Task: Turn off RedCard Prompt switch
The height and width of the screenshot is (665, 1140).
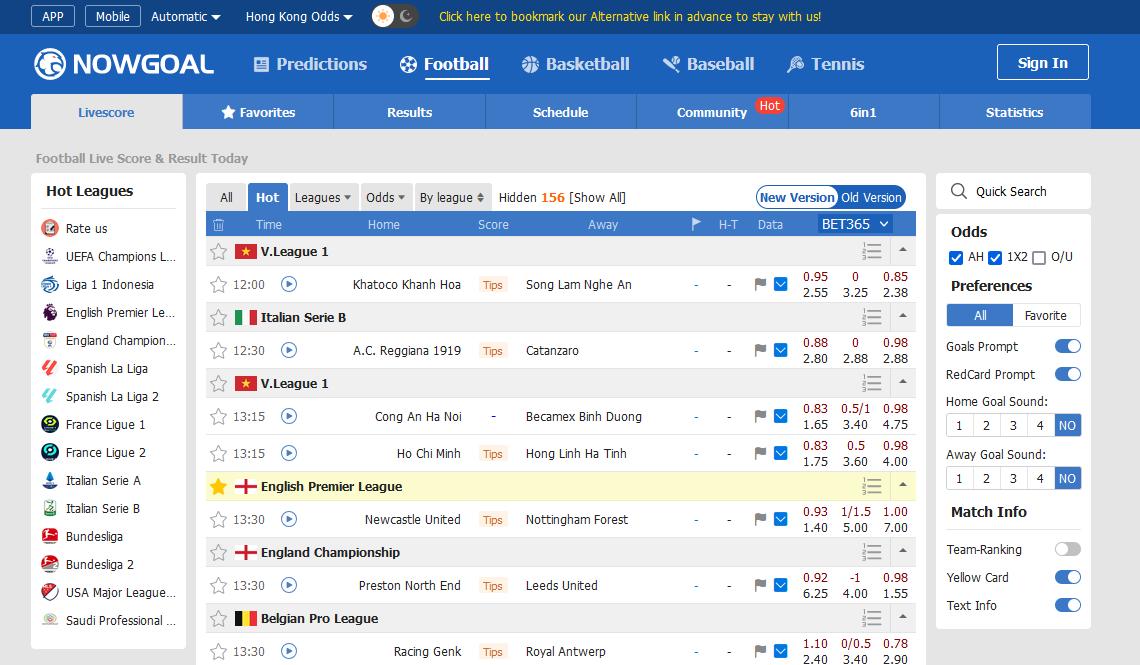Action: coord(1067,374)
